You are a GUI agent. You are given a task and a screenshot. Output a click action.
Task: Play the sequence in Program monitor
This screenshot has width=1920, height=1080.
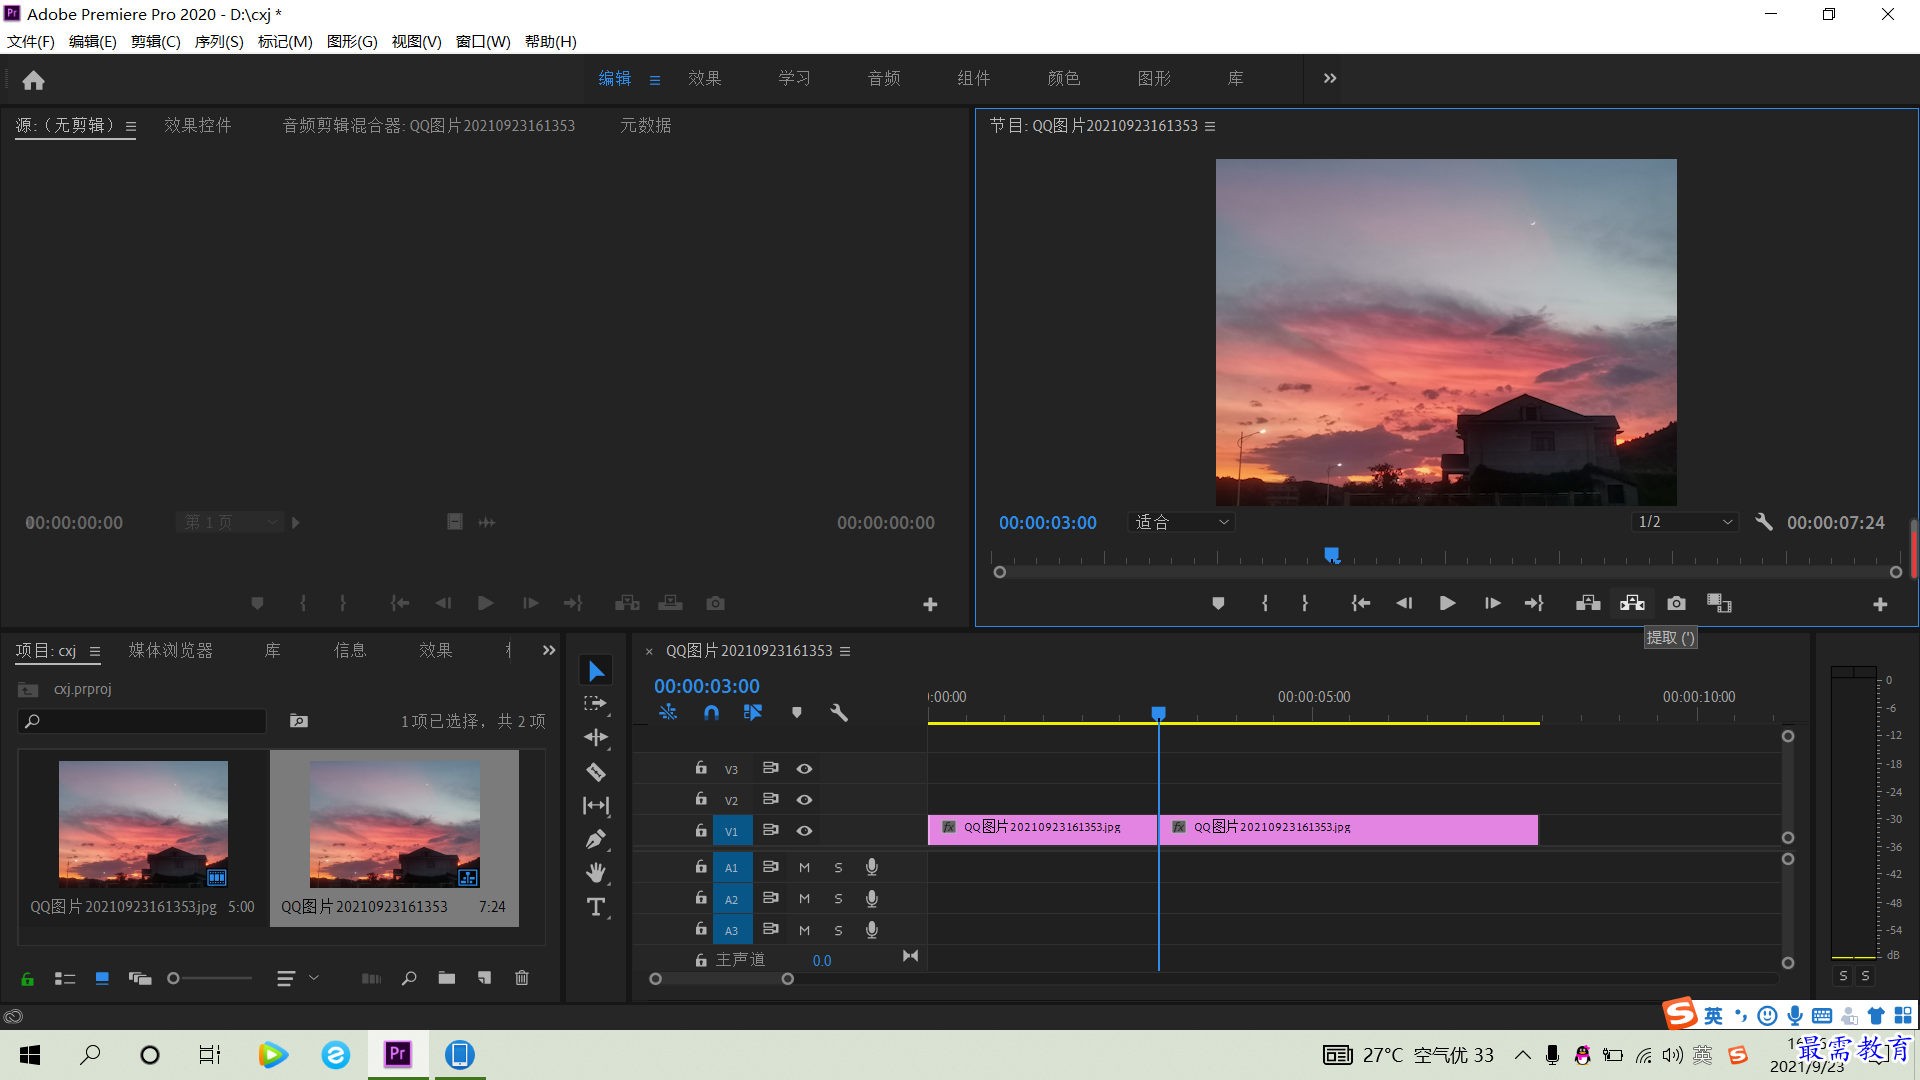click(x=1447, y=603)
